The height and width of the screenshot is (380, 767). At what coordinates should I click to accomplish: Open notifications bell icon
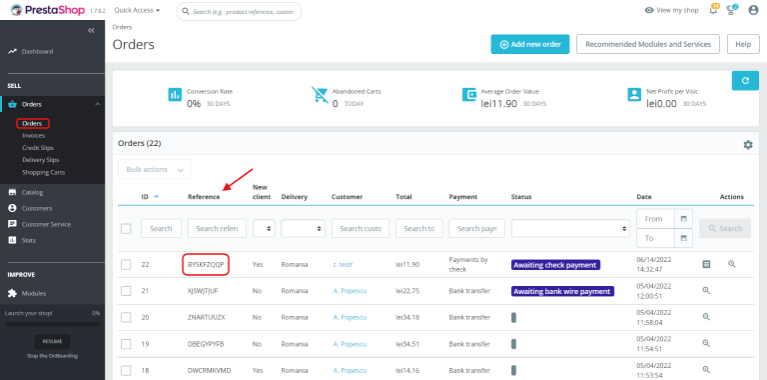[713, 9]
